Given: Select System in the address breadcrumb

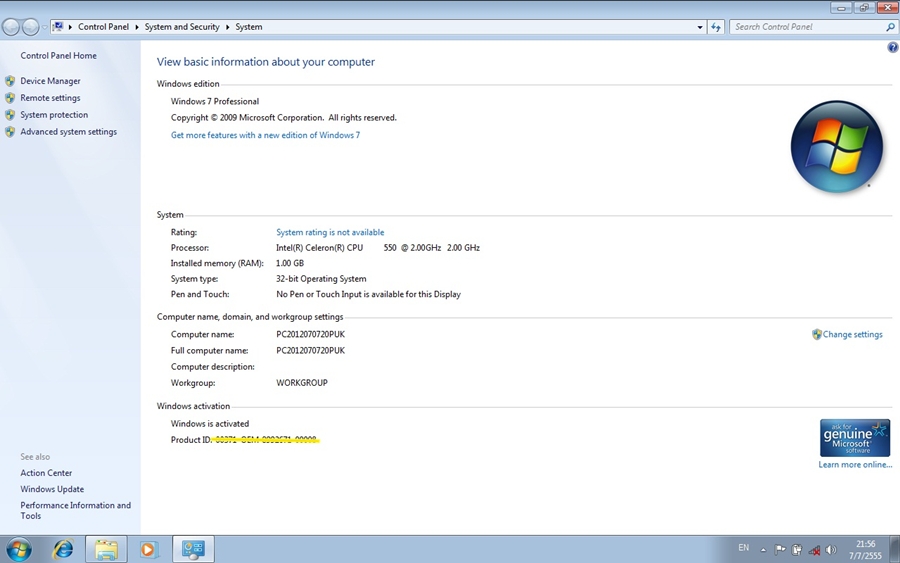Looking at the screenshot, I should 249,27.
